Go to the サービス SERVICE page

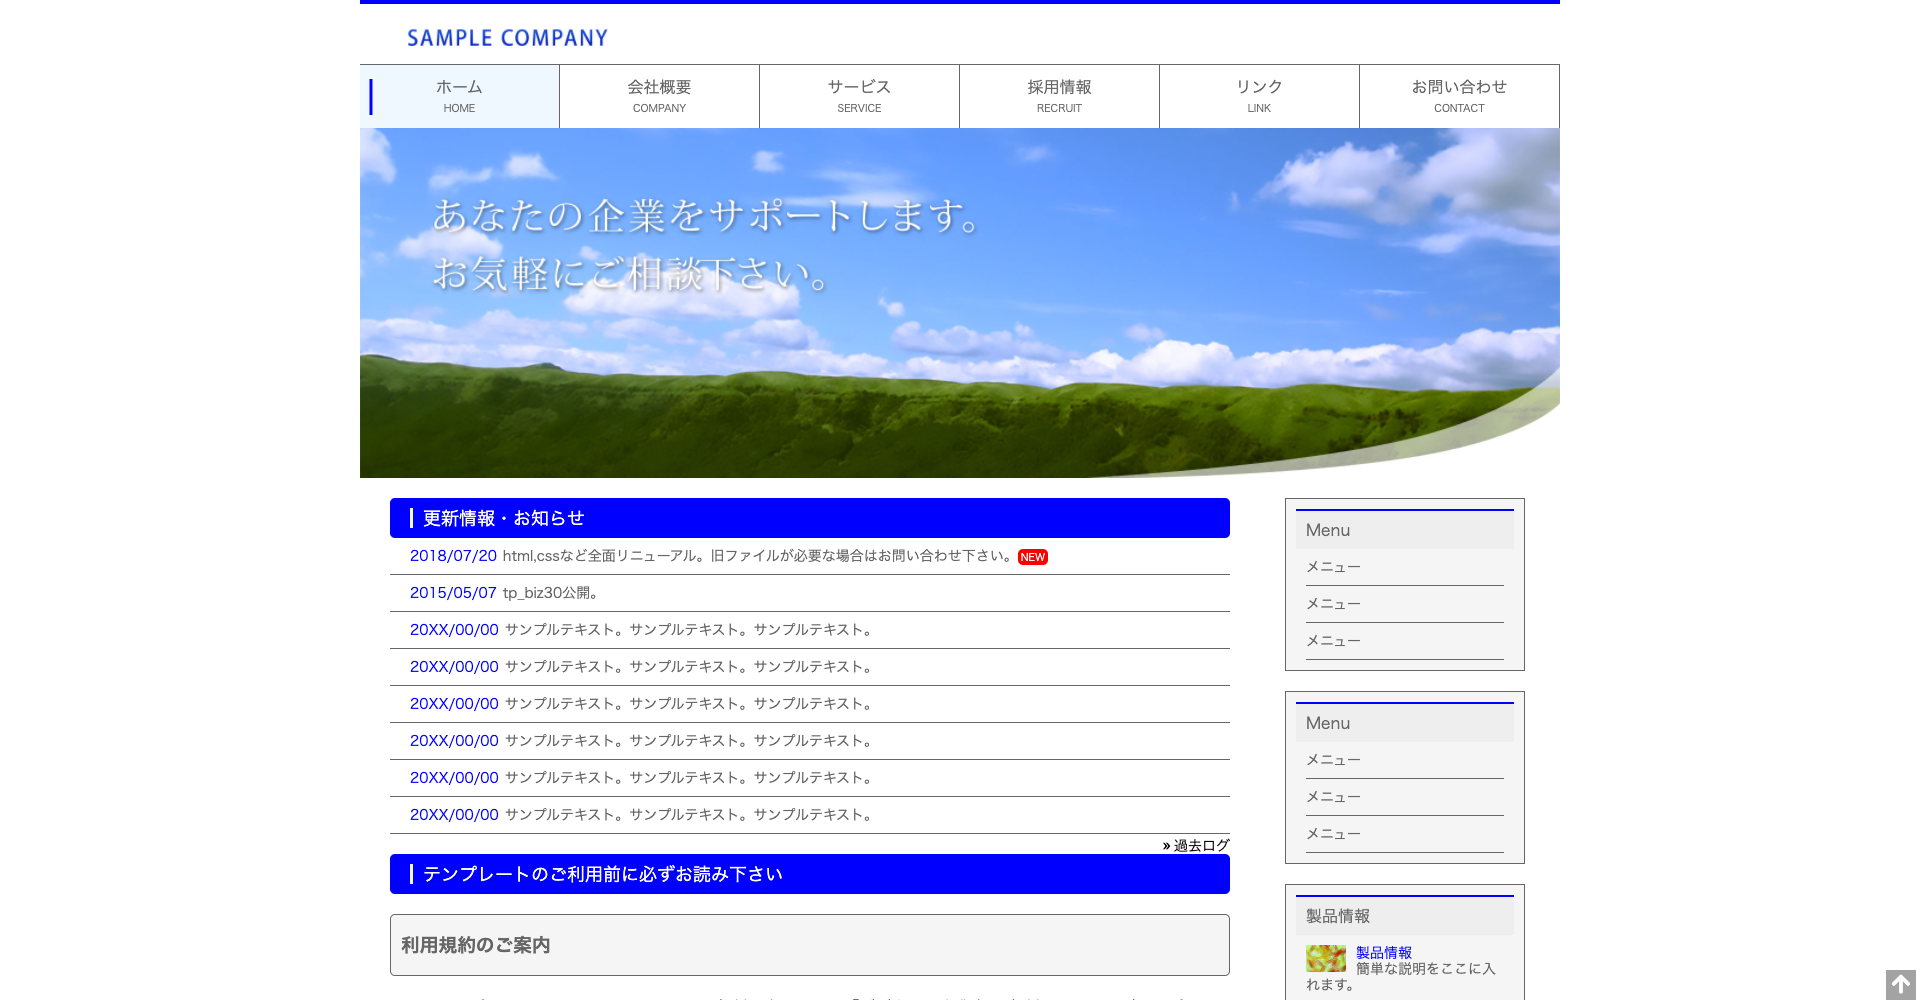click(x=859, y=96)
